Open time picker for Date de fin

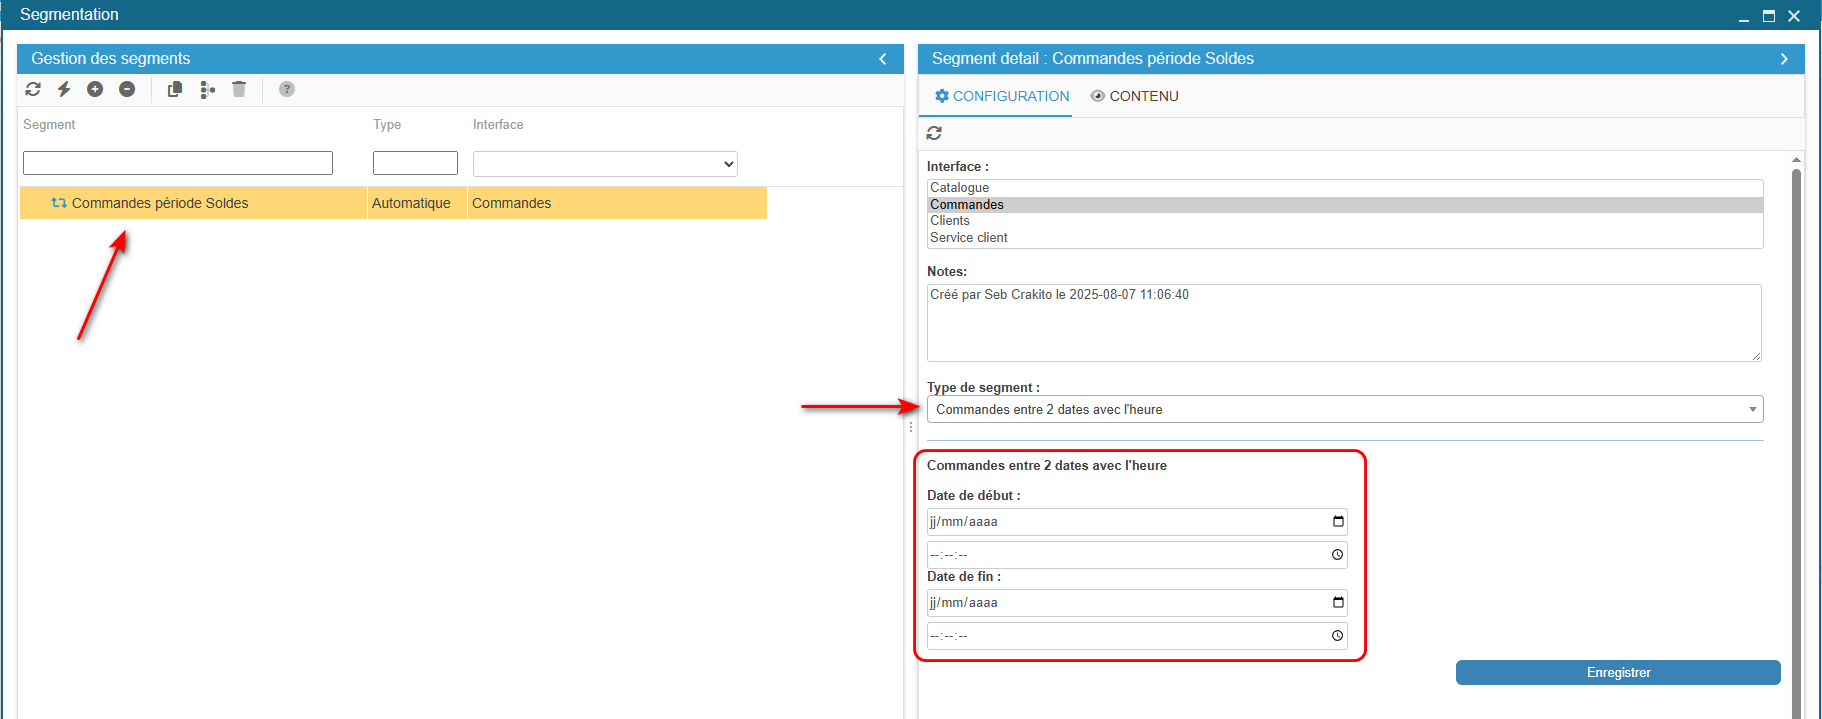1337,636
